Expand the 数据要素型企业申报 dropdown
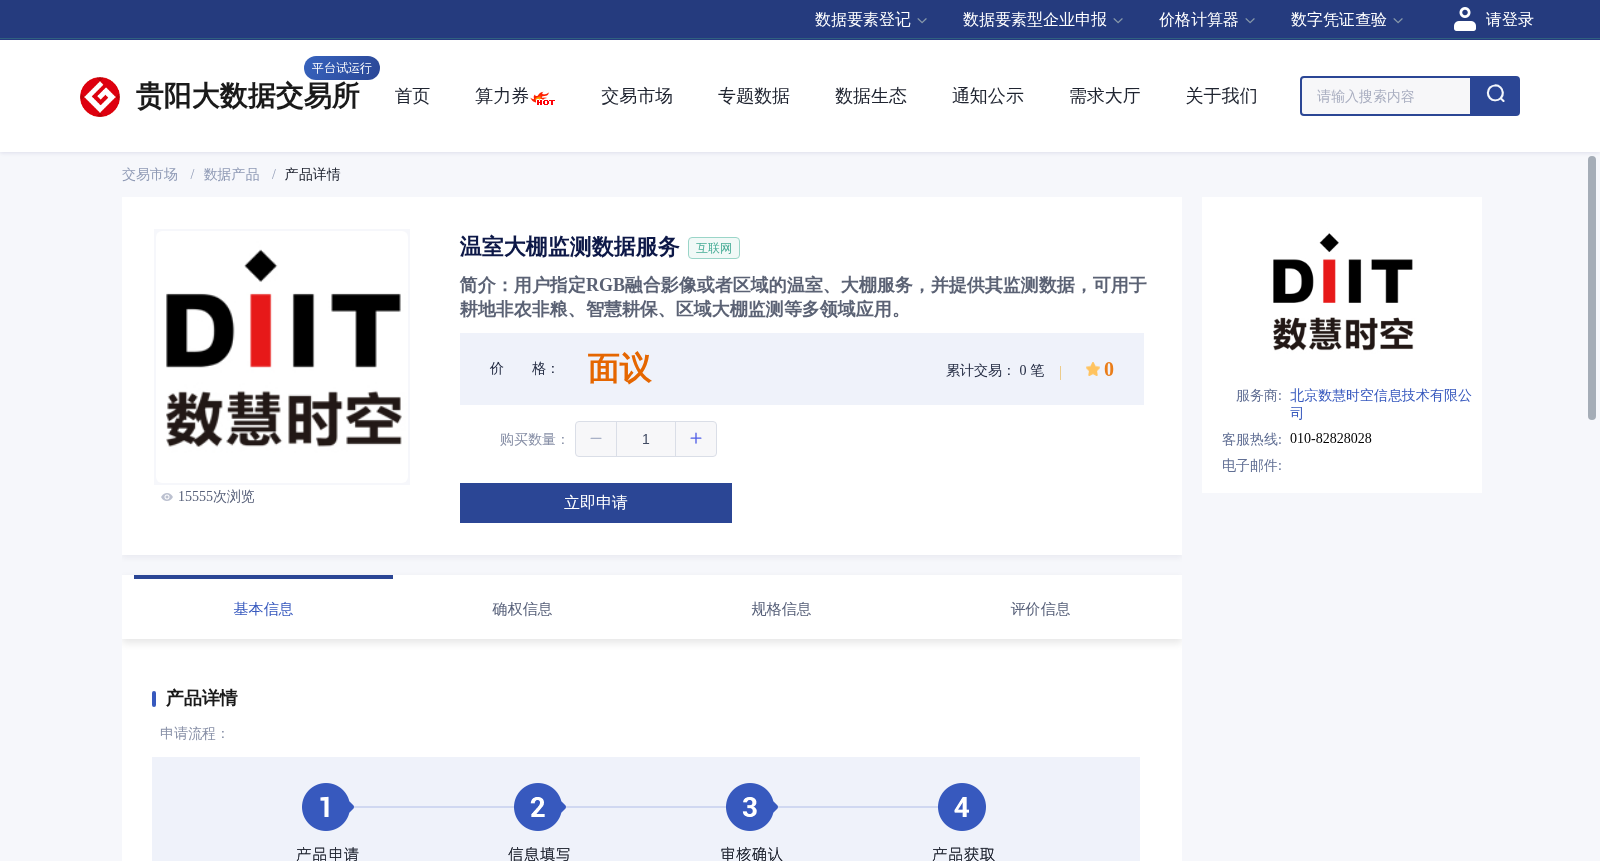The height and width of the screenshot is (861, 1600). 1043,20
